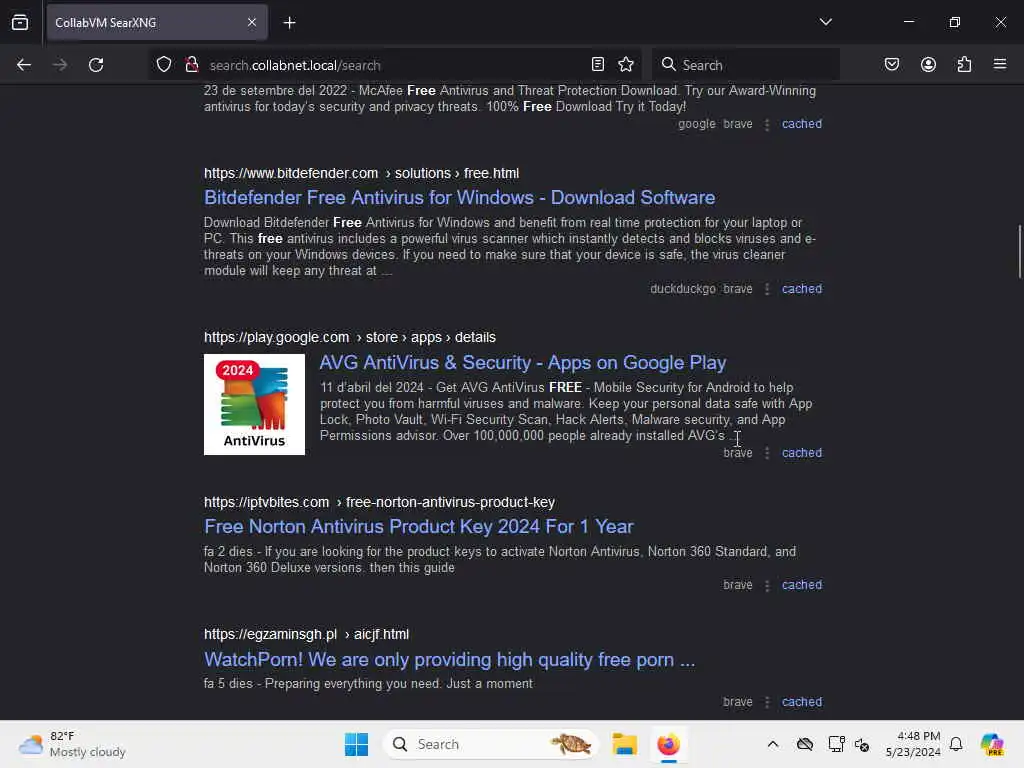
Task: Click 'duckduckgo' engine label on Bitdefender result
Action: coord(682,289)
